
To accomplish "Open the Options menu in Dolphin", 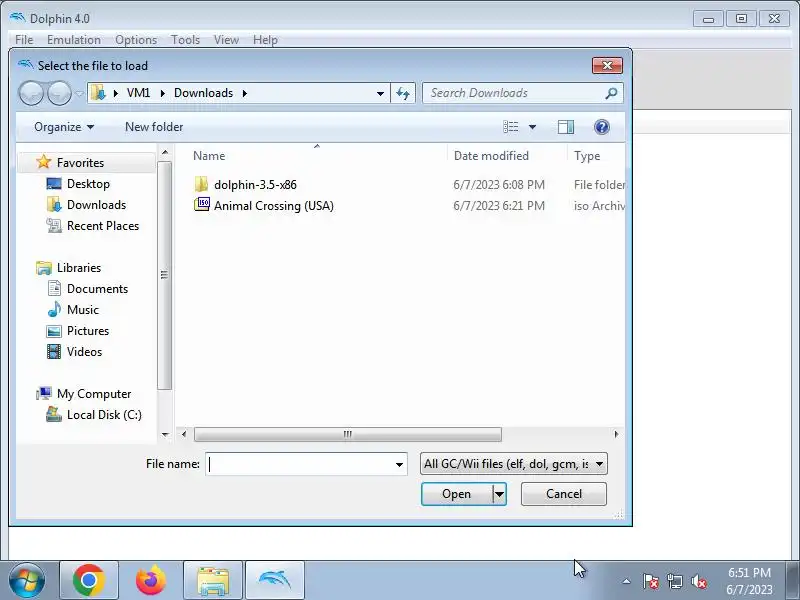I will click(136, 40).
